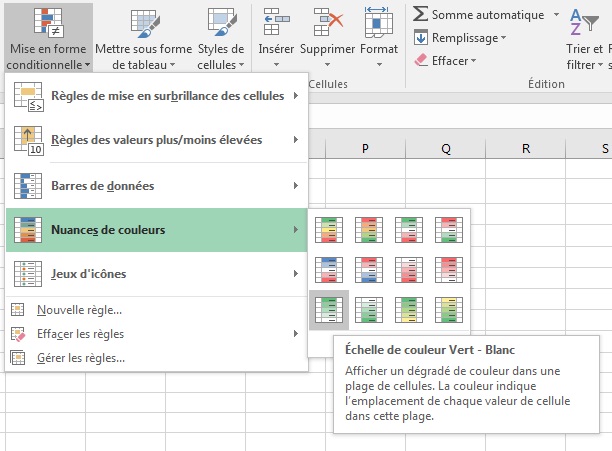Click the Jeux d'icônes icon

click(x=28, y=274)
